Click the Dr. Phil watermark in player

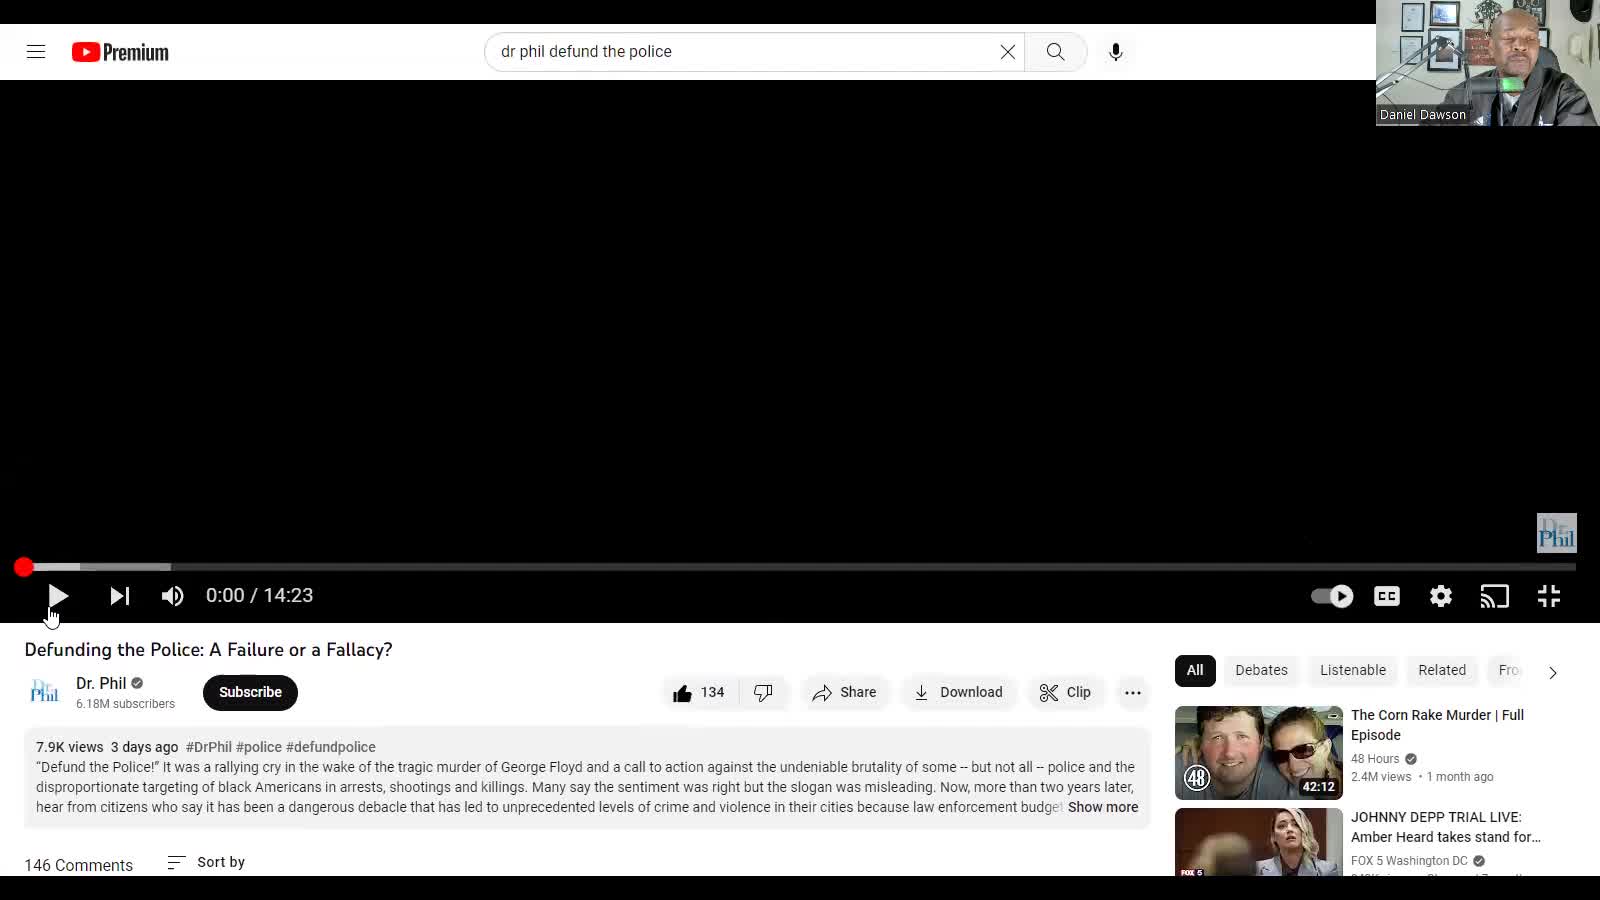click(1556, 533)
